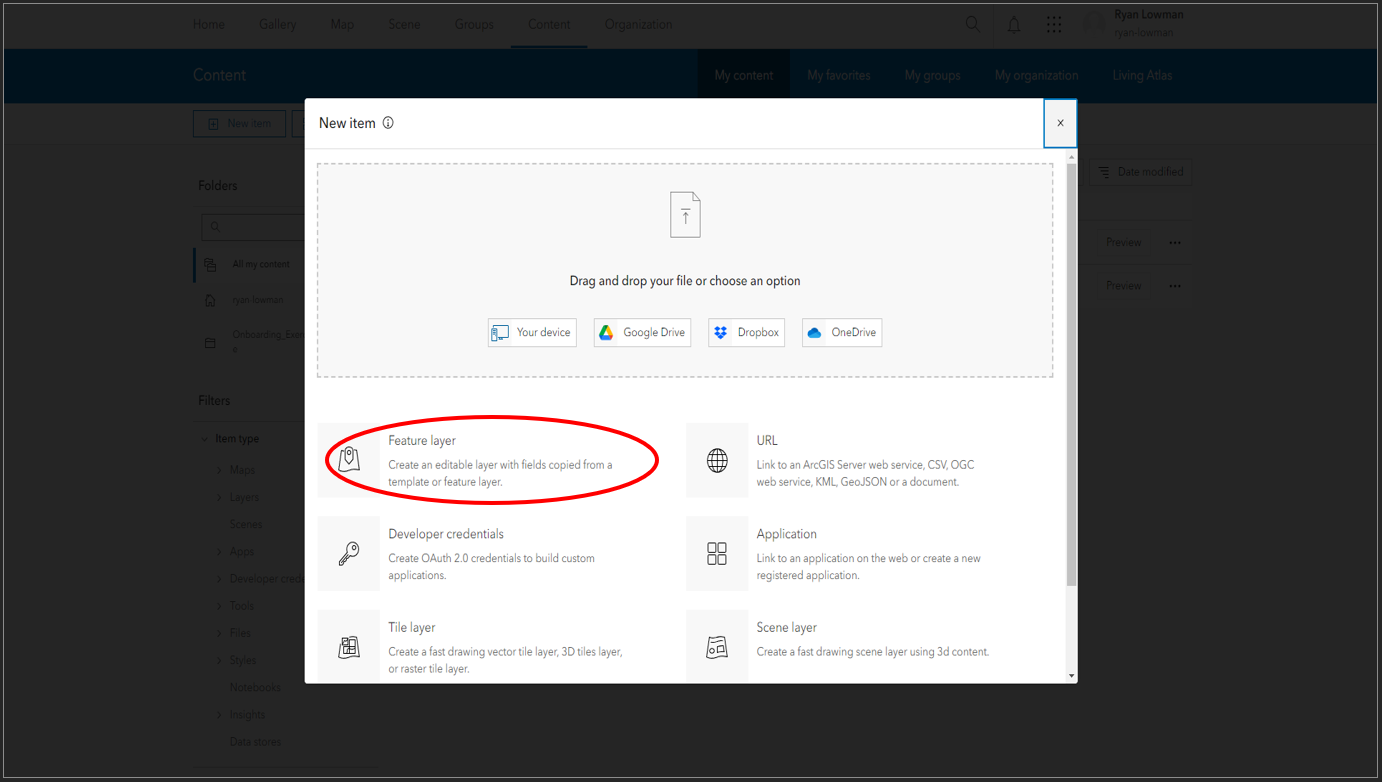Open the Date modified sort dropdown
Image resolution: width=1382 pixels, height=782 pixels.
[1139, 171]
